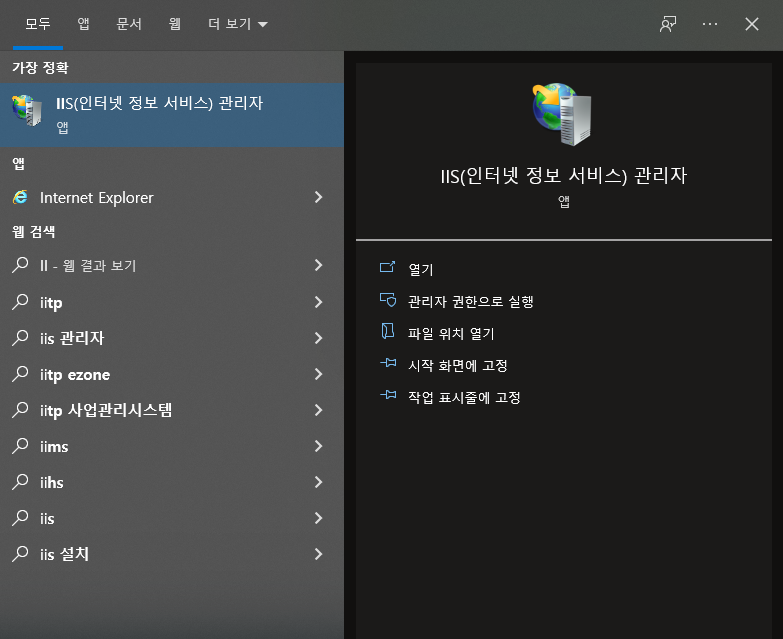Click the 'Internet Explorer' result text
The image size is (783, 639).
point(96,198)
